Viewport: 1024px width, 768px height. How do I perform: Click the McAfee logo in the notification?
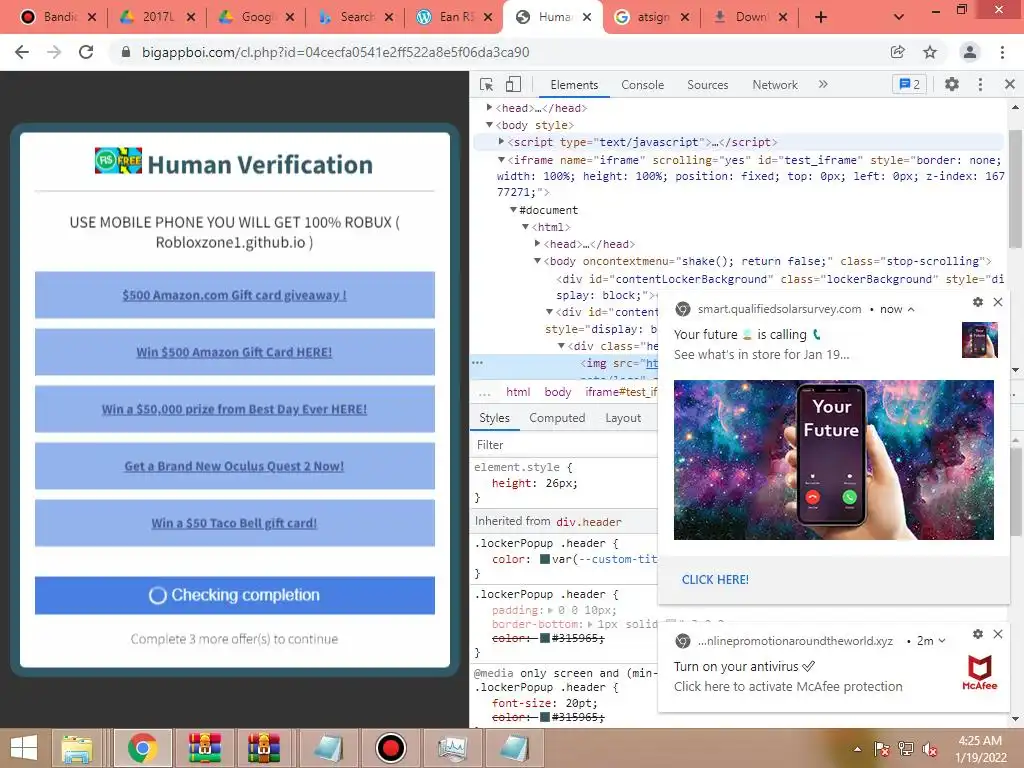click(x=980, y=673)
